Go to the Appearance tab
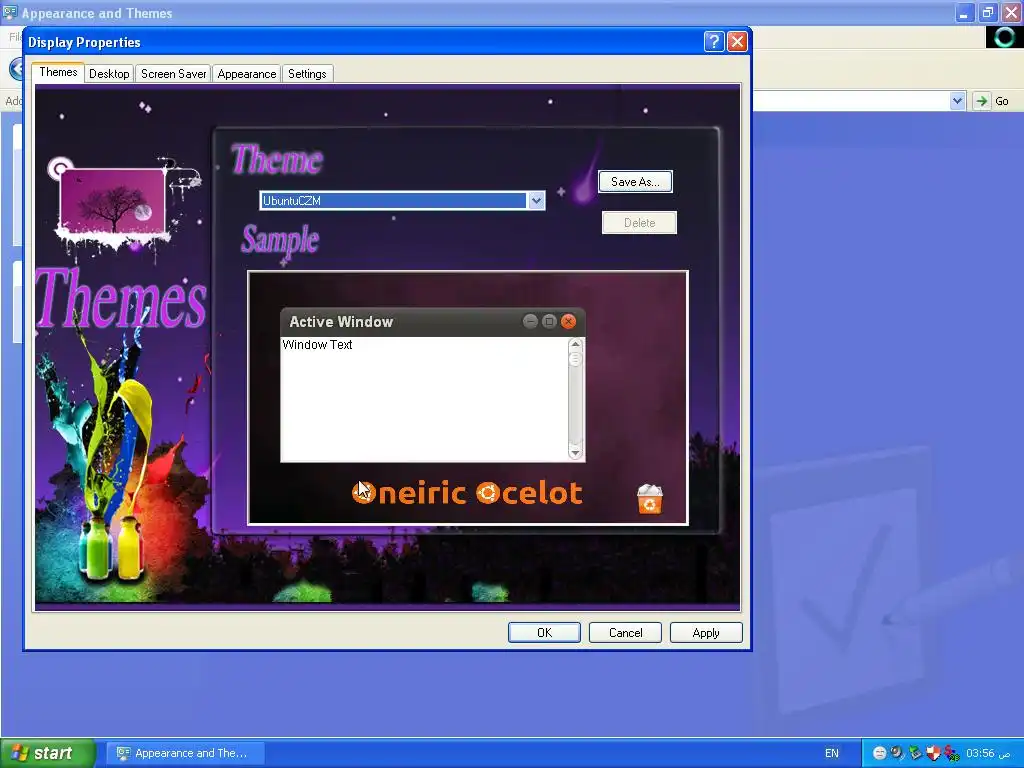The height and width of the screenshot is (768, 1024). coord(247,74)
